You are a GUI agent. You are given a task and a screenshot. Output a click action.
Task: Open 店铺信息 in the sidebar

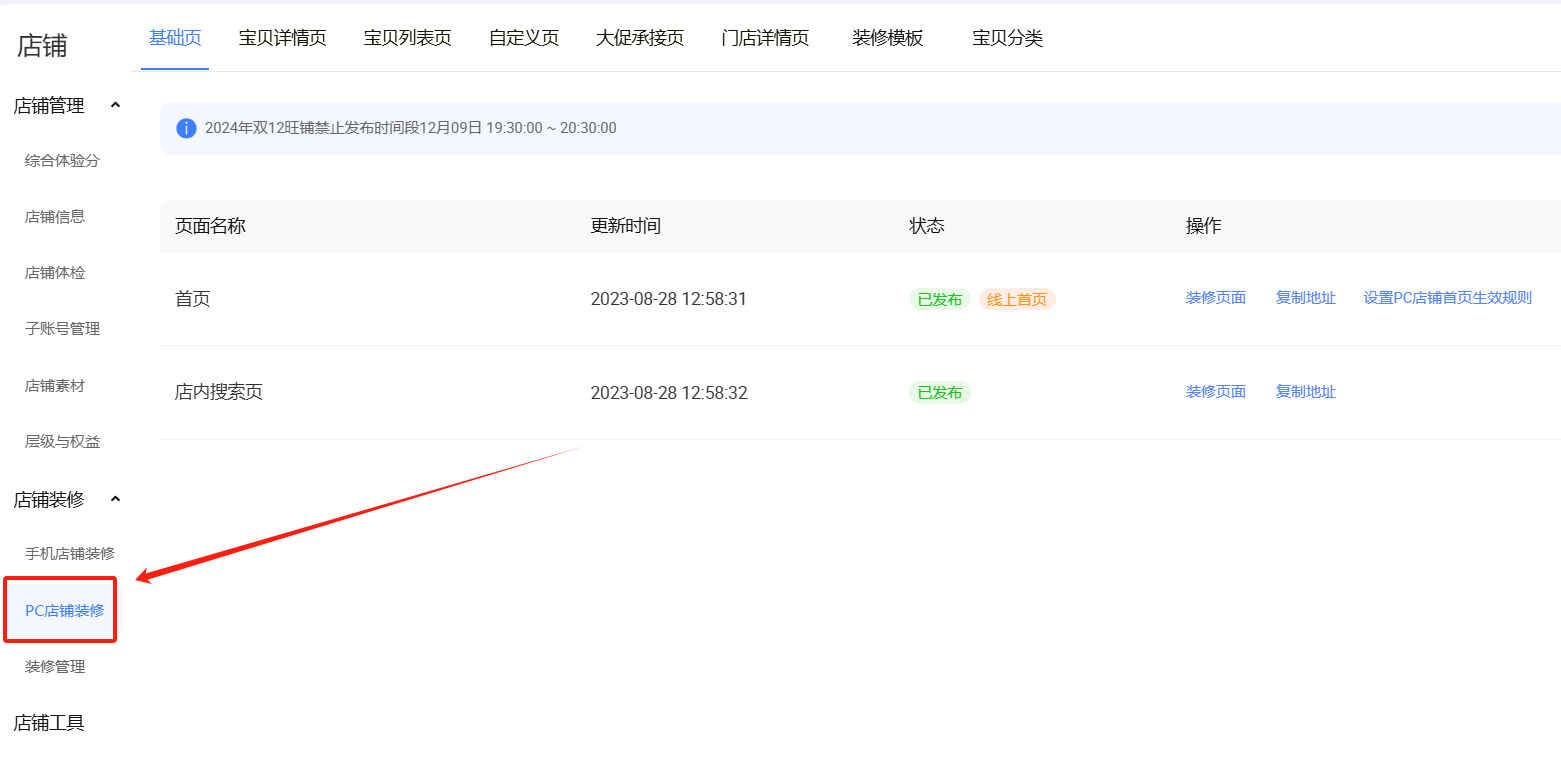(x=55, y=216)
